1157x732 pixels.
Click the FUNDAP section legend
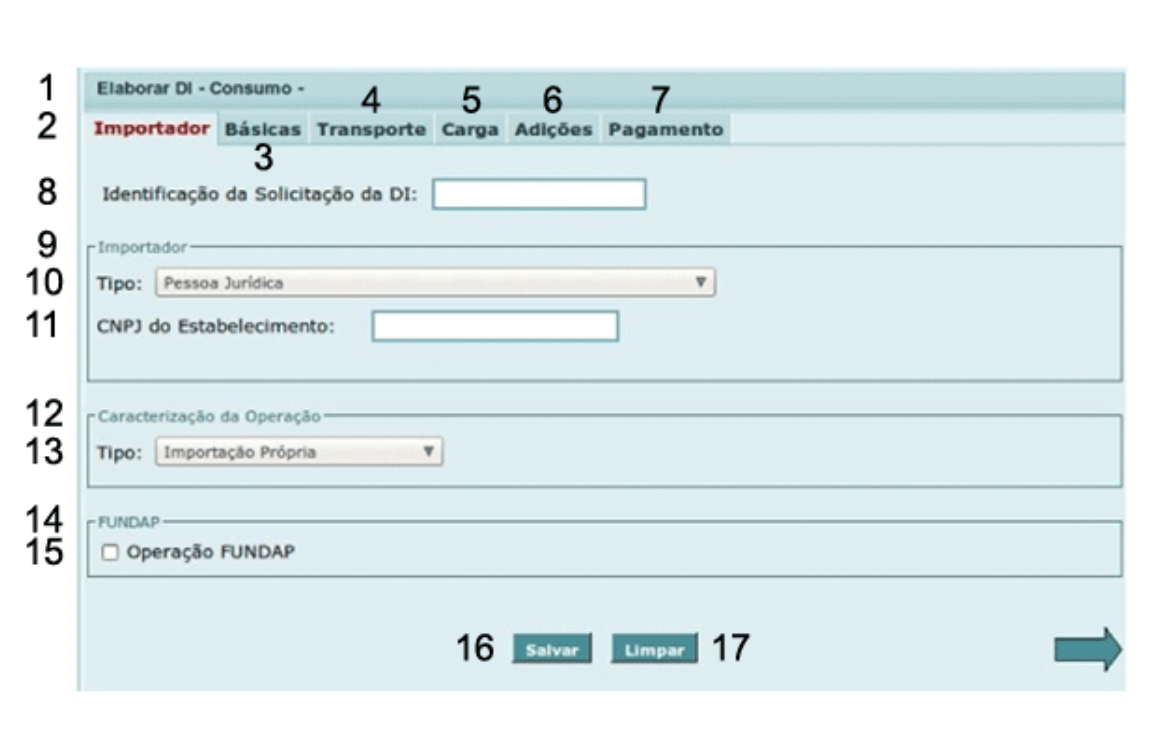(x=128, y=521)
